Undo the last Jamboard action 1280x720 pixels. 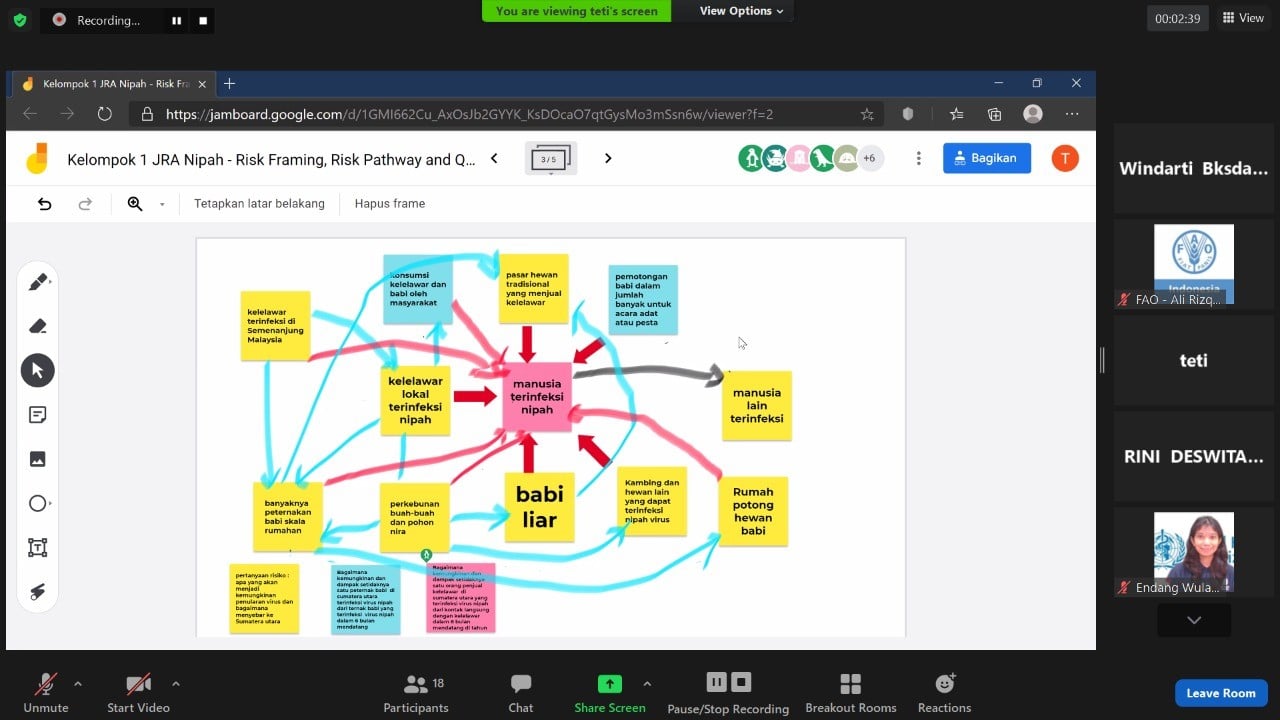[x=44, y=204]
